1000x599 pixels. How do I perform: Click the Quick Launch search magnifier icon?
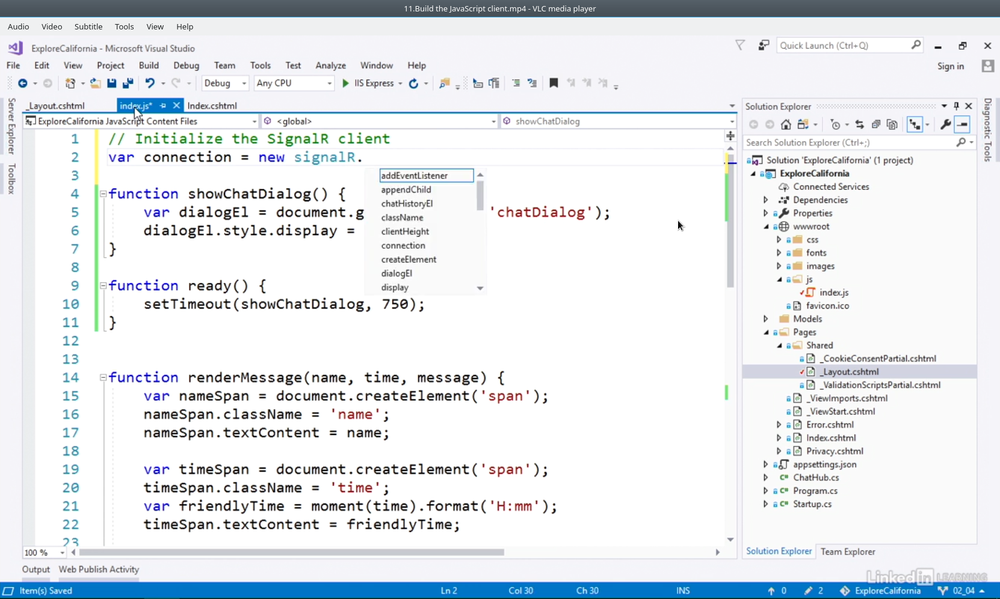coord(916,45)
